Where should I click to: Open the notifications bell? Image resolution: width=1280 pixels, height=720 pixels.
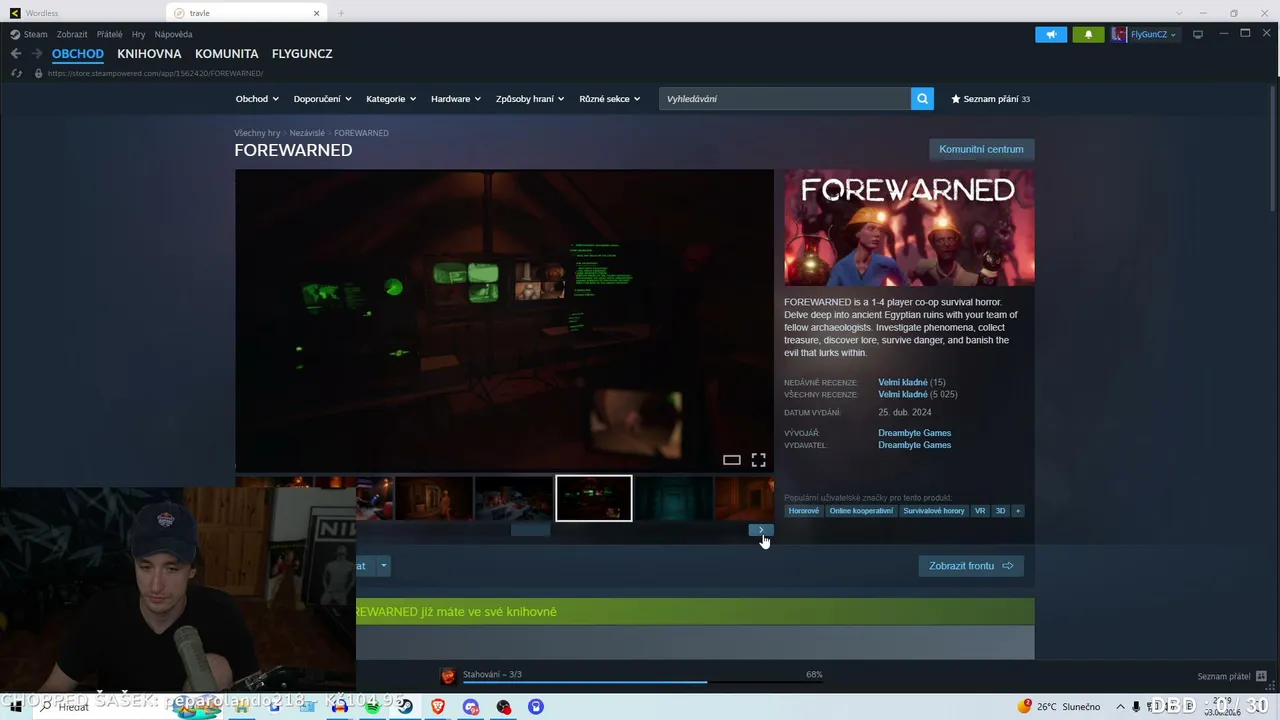[1089, 34]
